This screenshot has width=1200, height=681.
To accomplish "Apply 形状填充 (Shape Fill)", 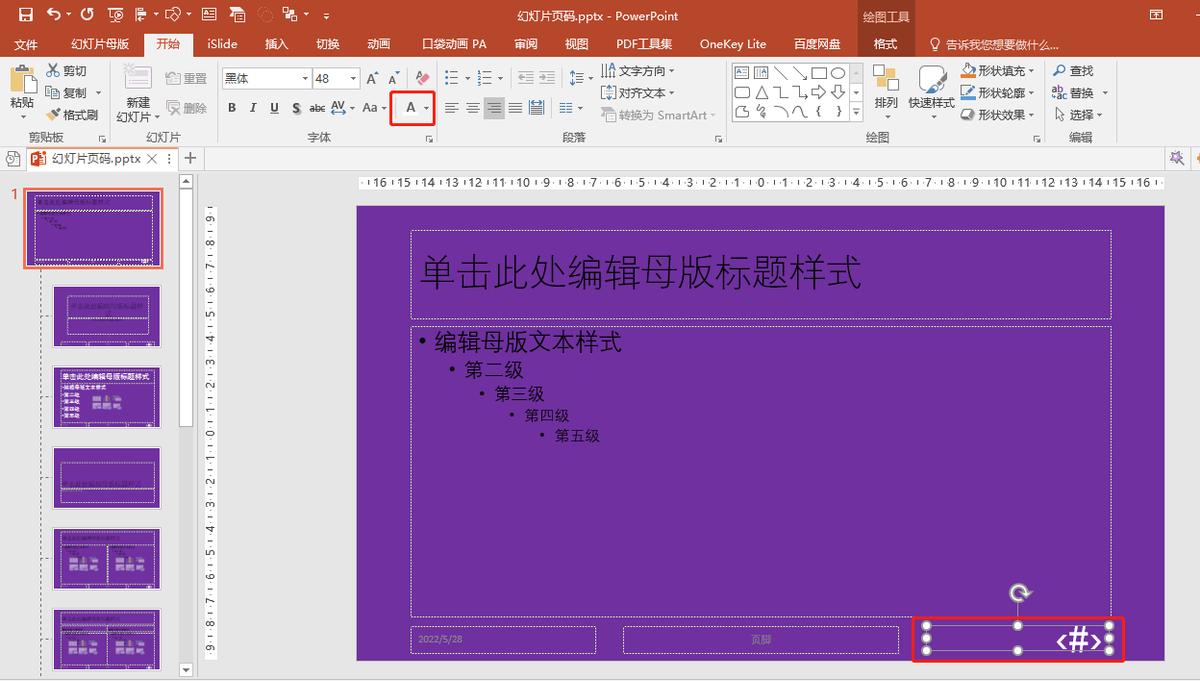I will [996, 70].
